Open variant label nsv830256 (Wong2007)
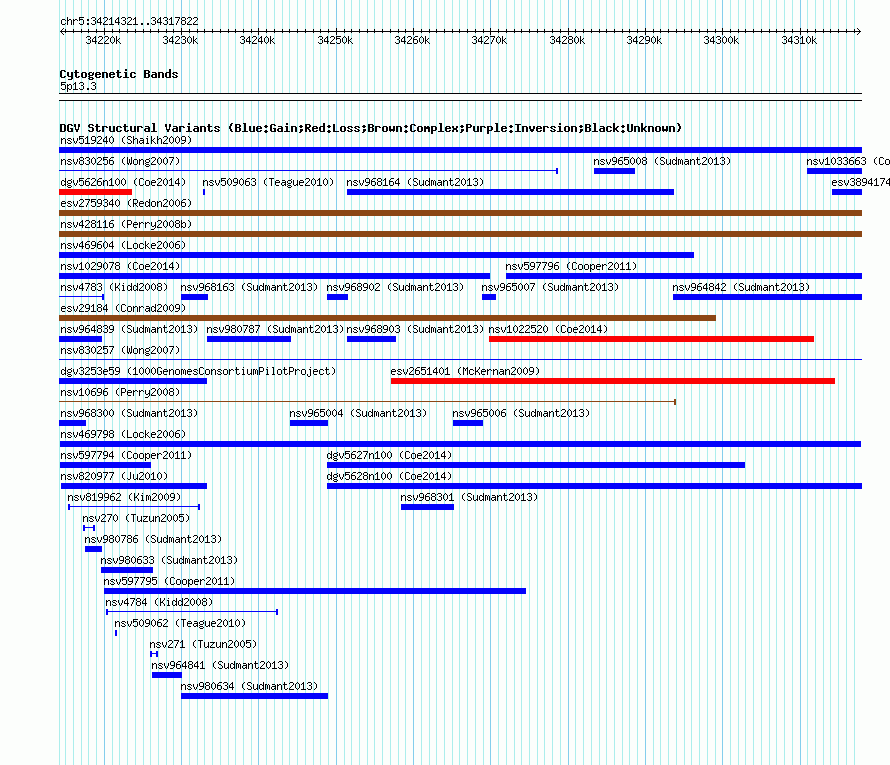Viewport: 890px width, 765px height. click(120, 161)
